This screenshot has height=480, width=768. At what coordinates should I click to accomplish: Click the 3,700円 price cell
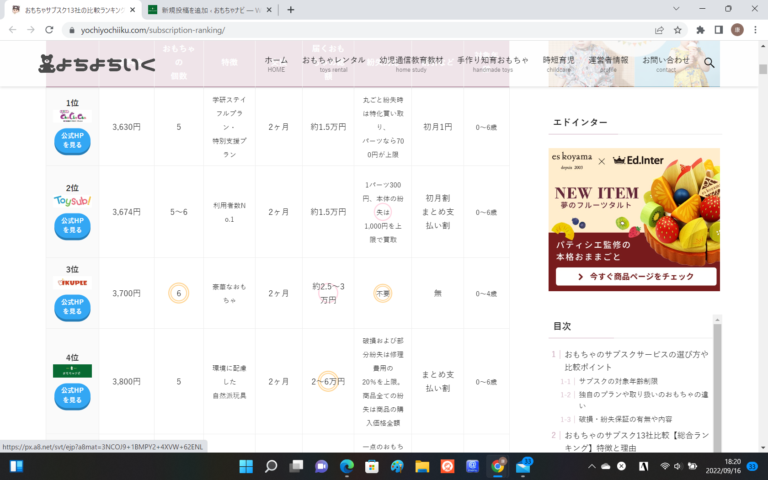pos(126,293)
